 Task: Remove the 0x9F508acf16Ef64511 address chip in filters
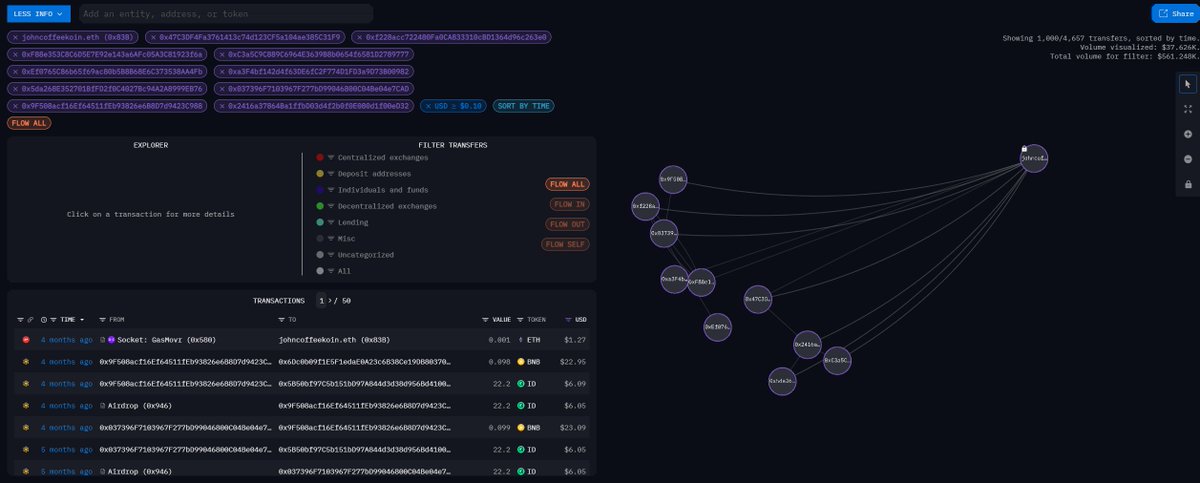pos(15,105)
